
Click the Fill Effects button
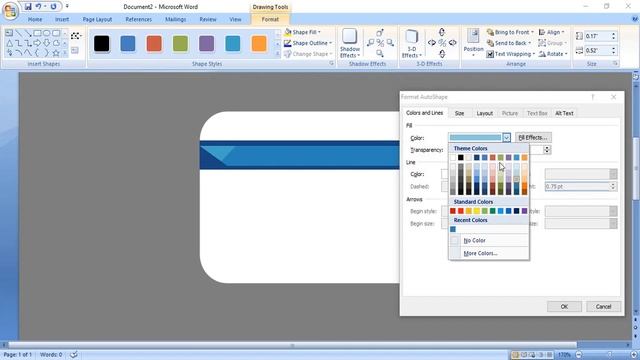point(533,138)
